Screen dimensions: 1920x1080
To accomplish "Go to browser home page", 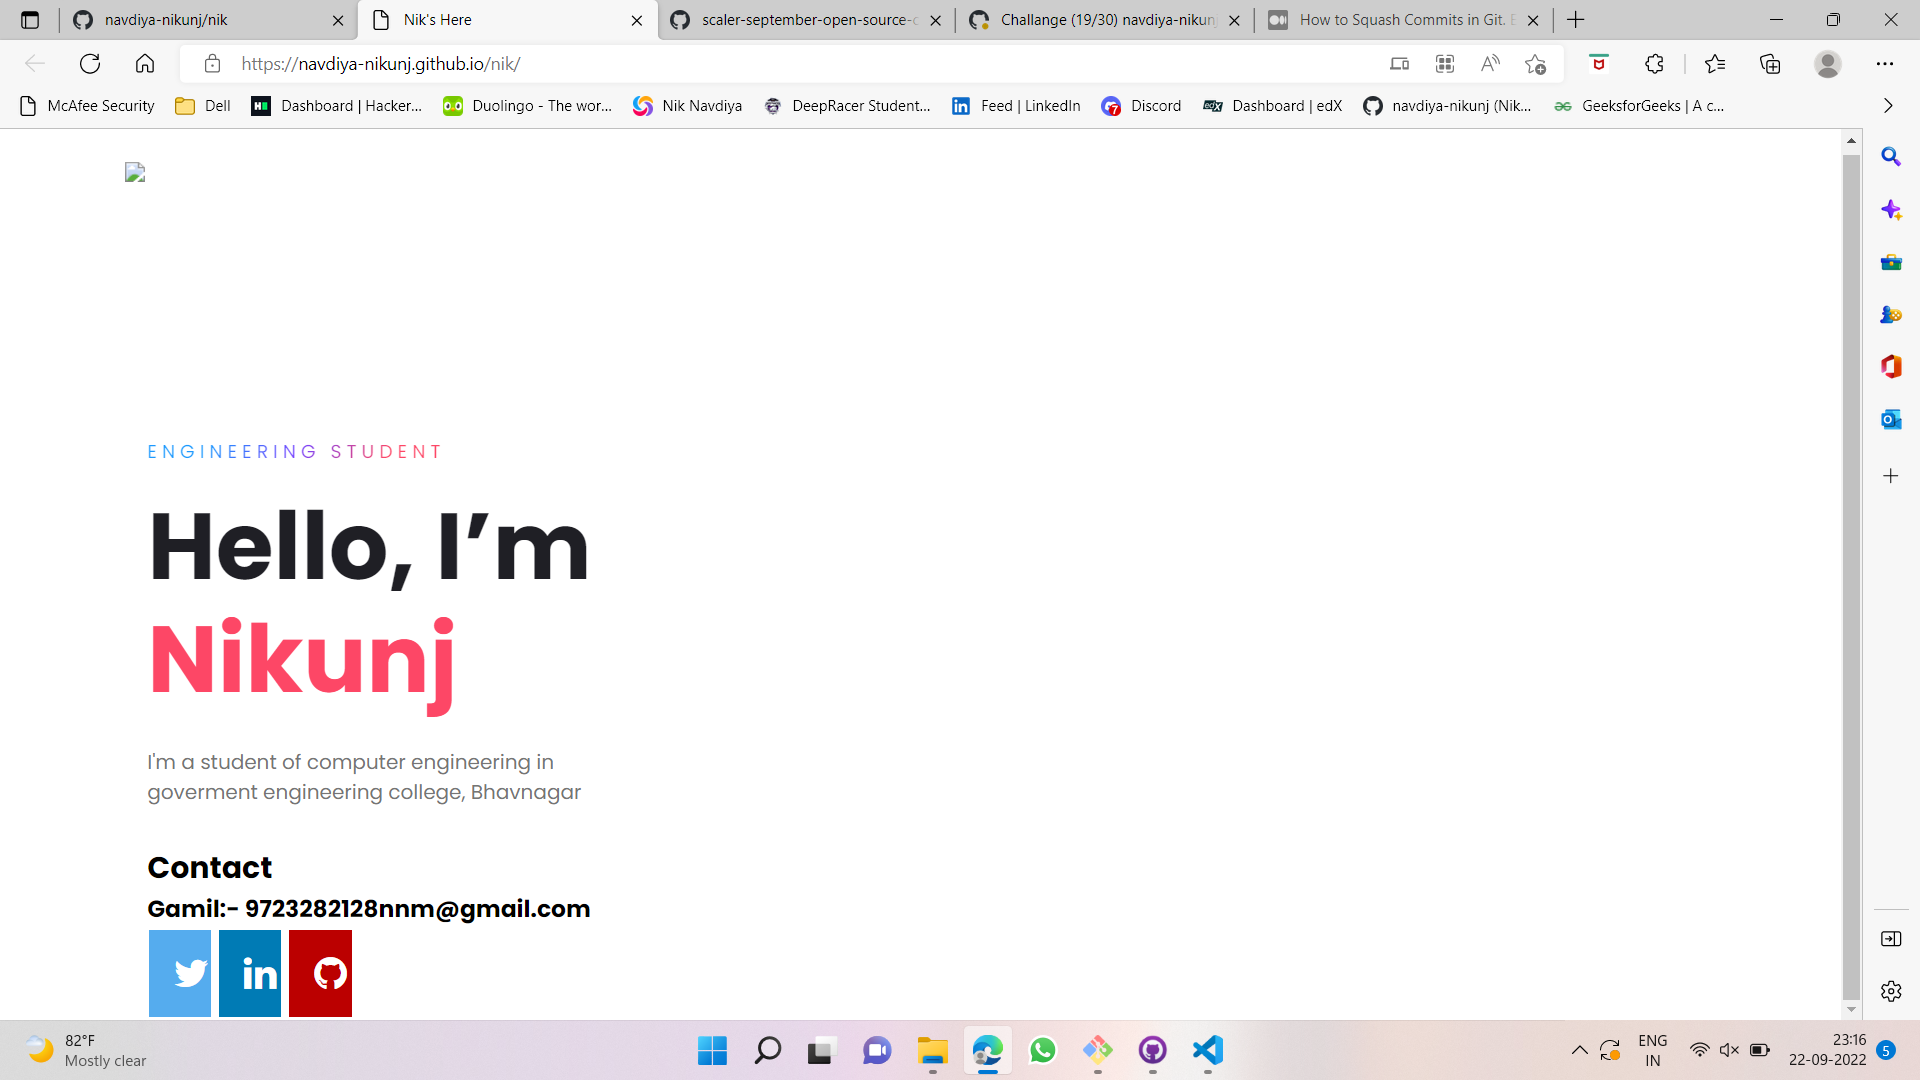I will pyautogui.click(x=145, y=64).
